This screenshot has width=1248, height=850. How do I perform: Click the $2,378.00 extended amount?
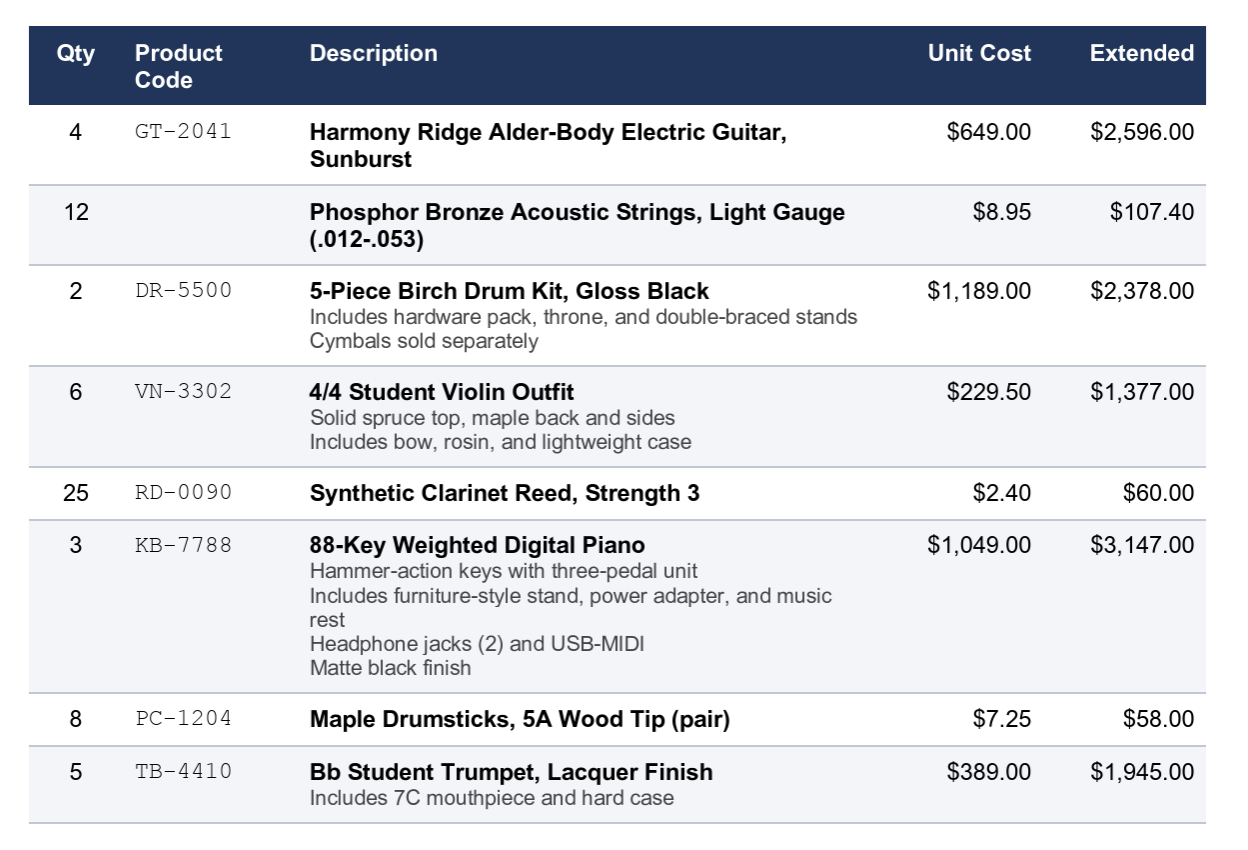pyautogui.click(x=1142, y=291)
